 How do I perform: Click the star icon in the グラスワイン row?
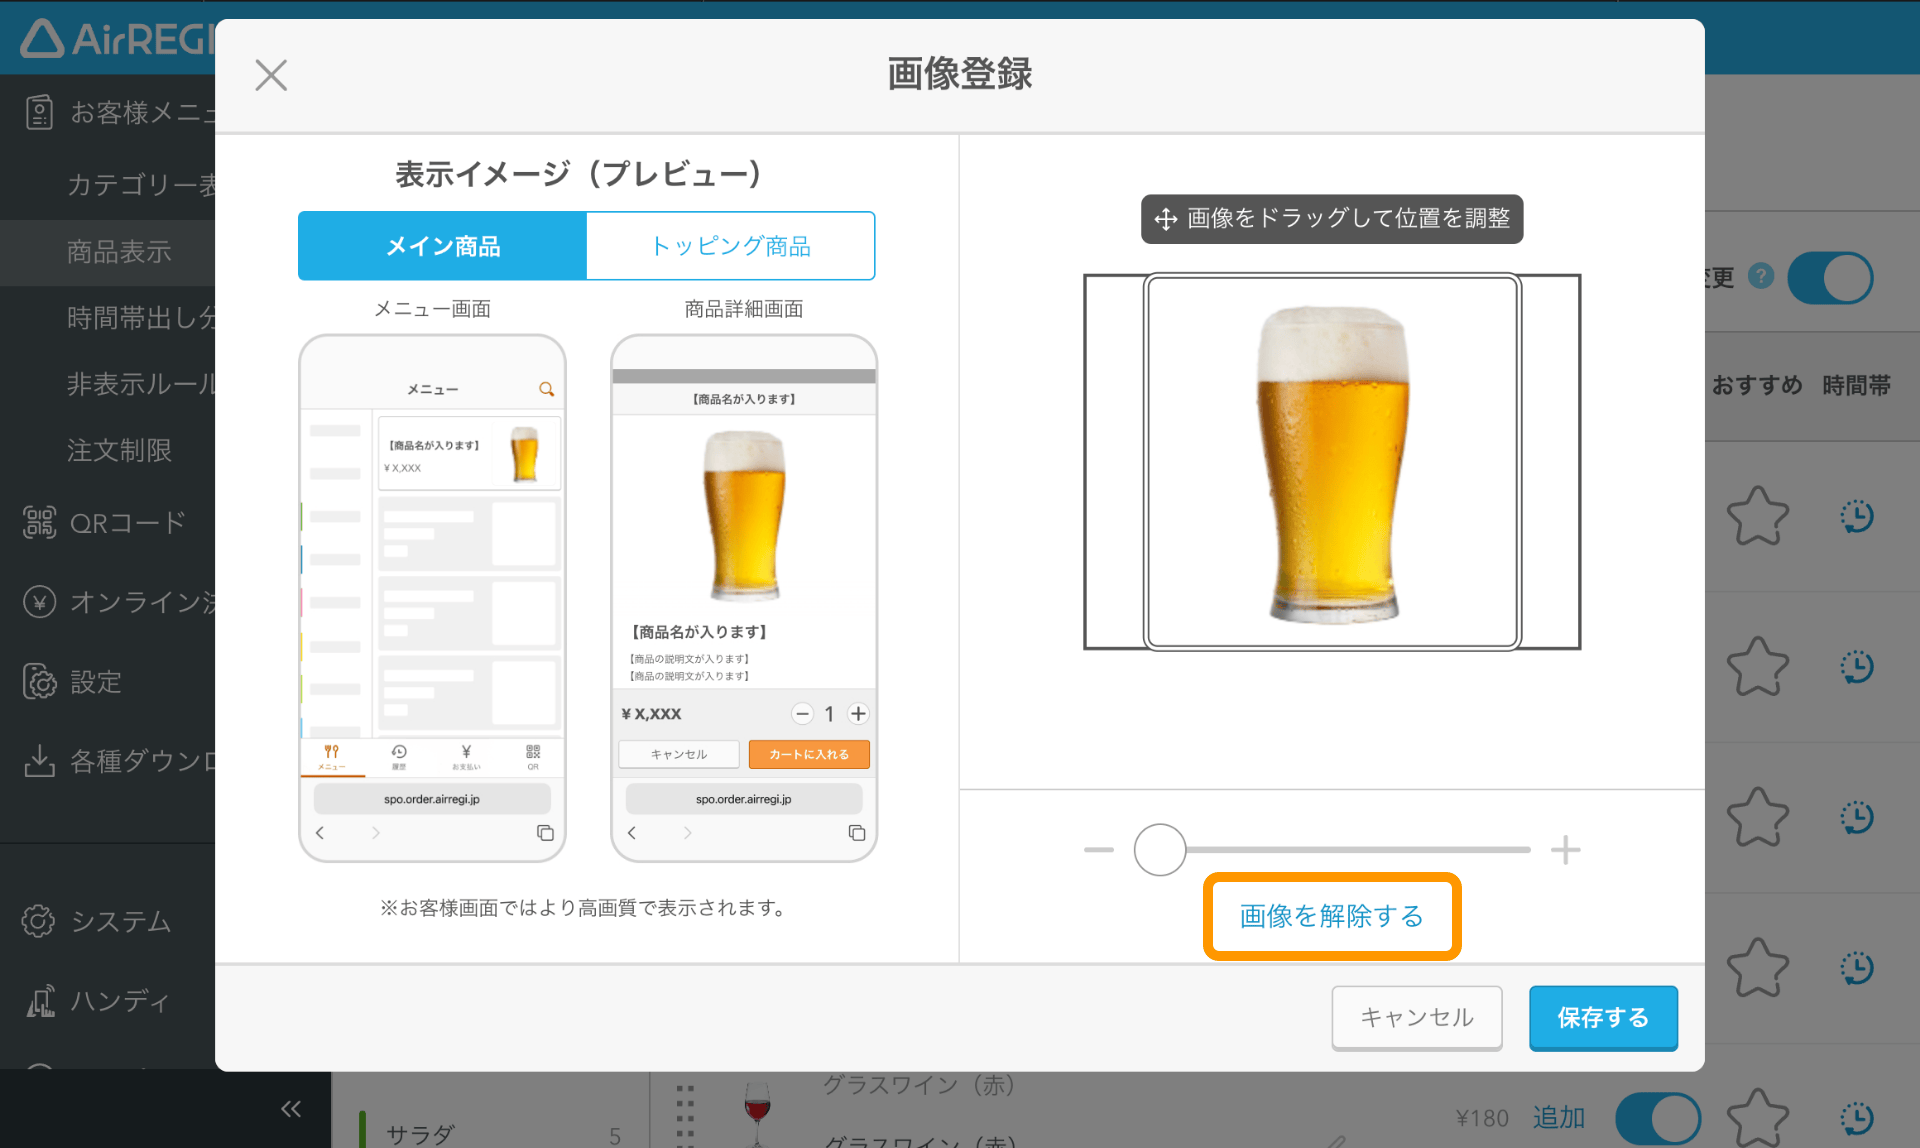[1757, 1118]
